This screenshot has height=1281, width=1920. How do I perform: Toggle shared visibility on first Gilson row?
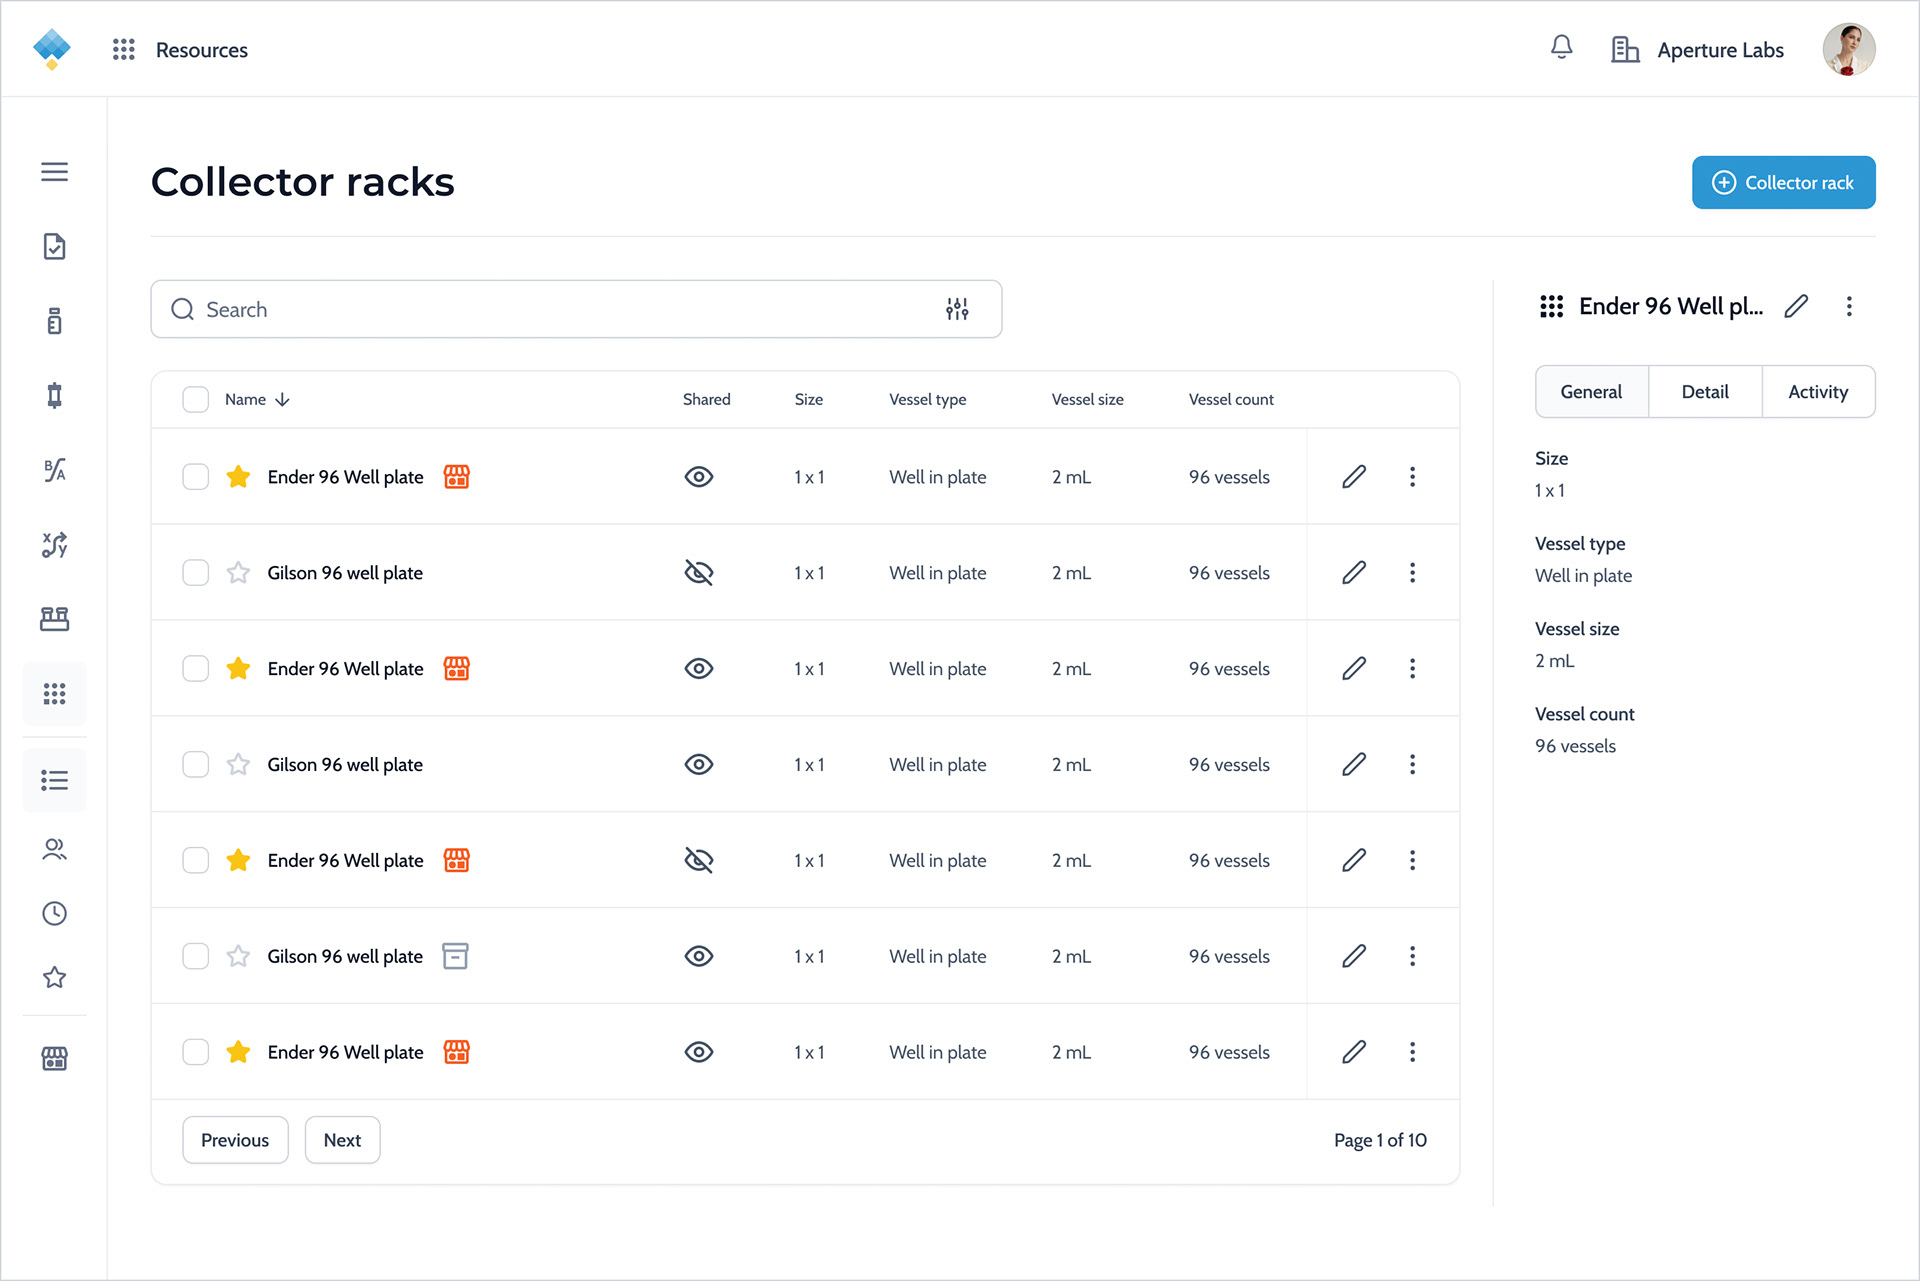(699, 573)
